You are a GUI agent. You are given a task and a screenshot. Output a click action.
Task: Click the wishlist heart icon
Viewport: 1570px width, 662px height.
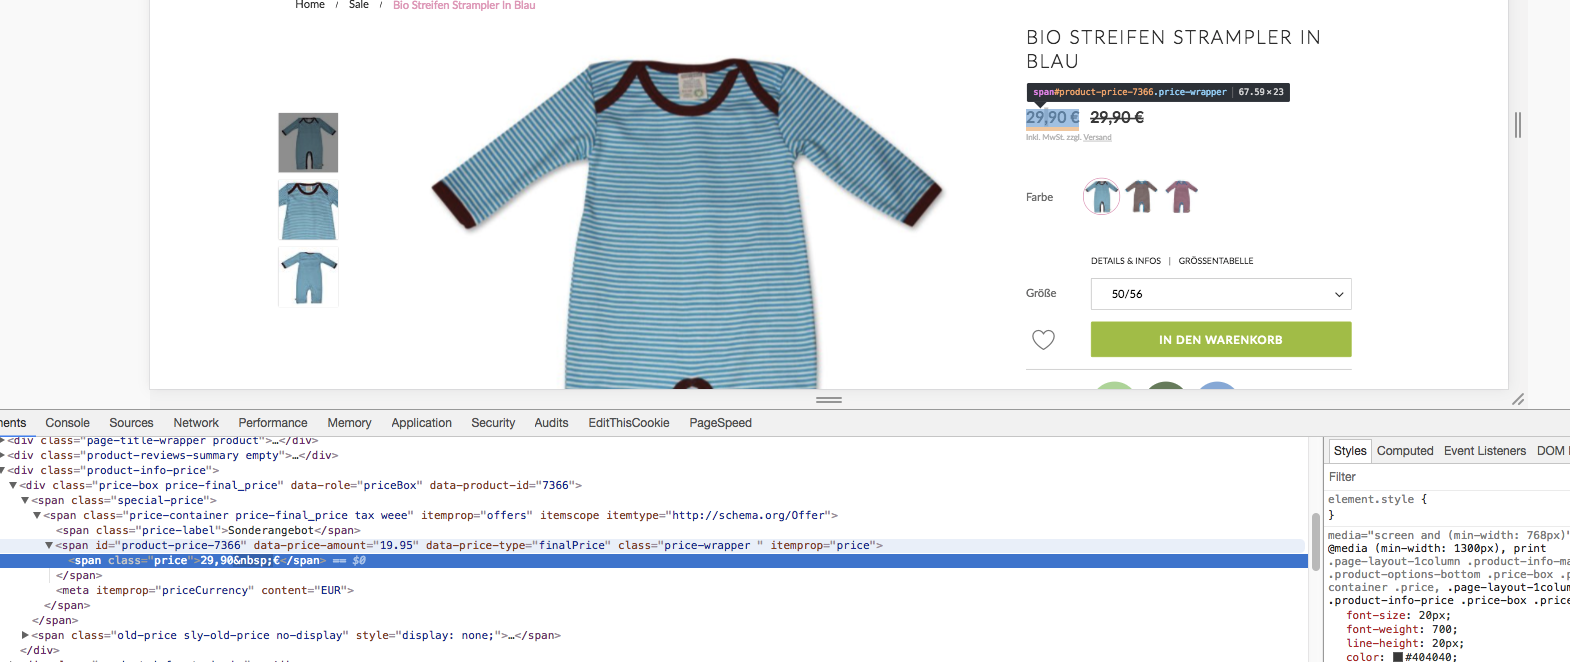(x=1043, y=340)
